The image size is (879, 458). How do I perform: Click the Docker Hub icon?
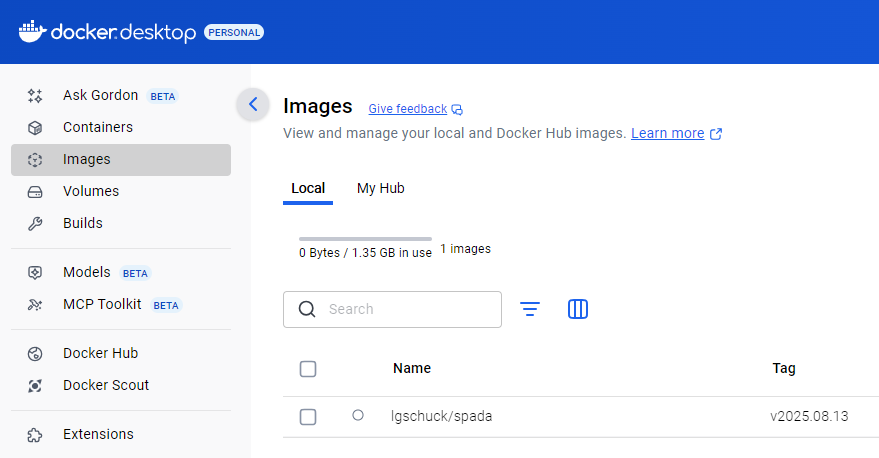35,354
